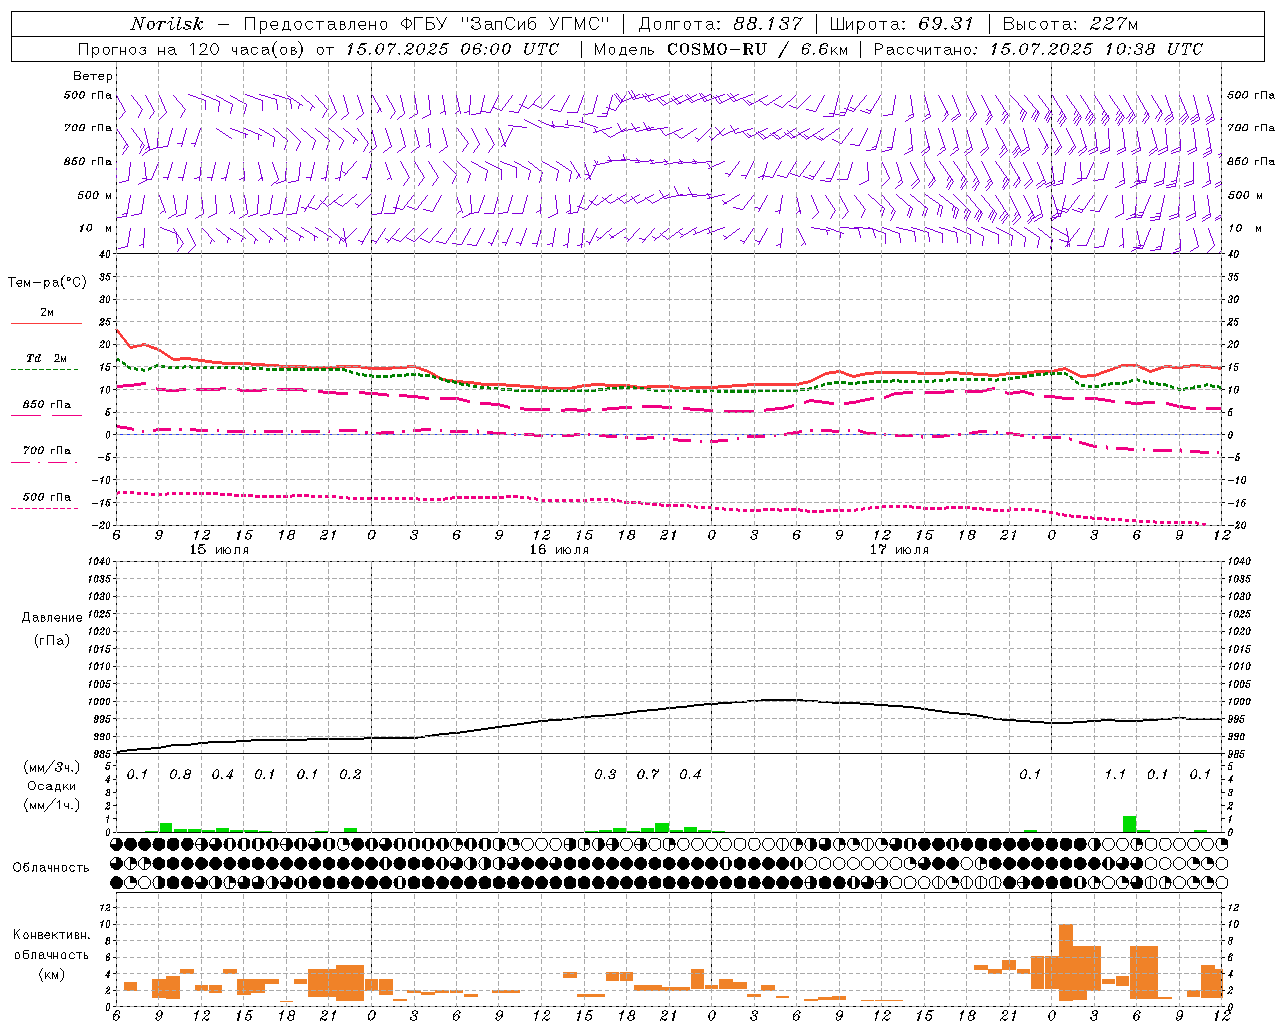1280x1024 pixels.
Task: Click the dash-dot line sample under 700 гПа legend
Action: 45,462
